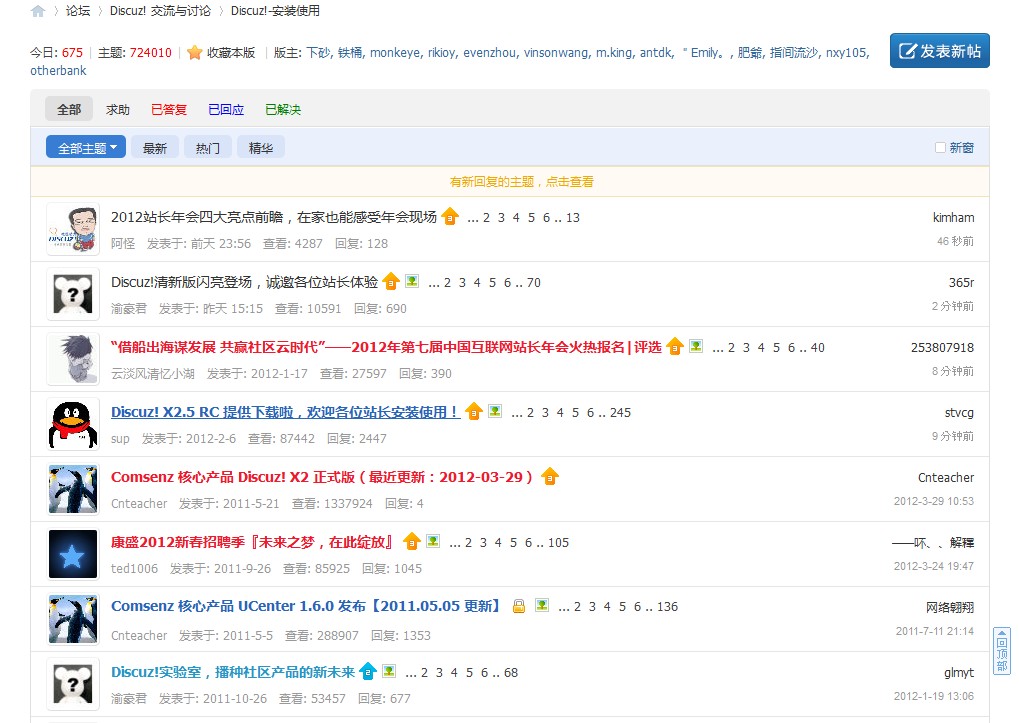1019x723 pixels.
Task: Click blue sticky icon on Discuz!实验室 thread
Action: point(368,671)
